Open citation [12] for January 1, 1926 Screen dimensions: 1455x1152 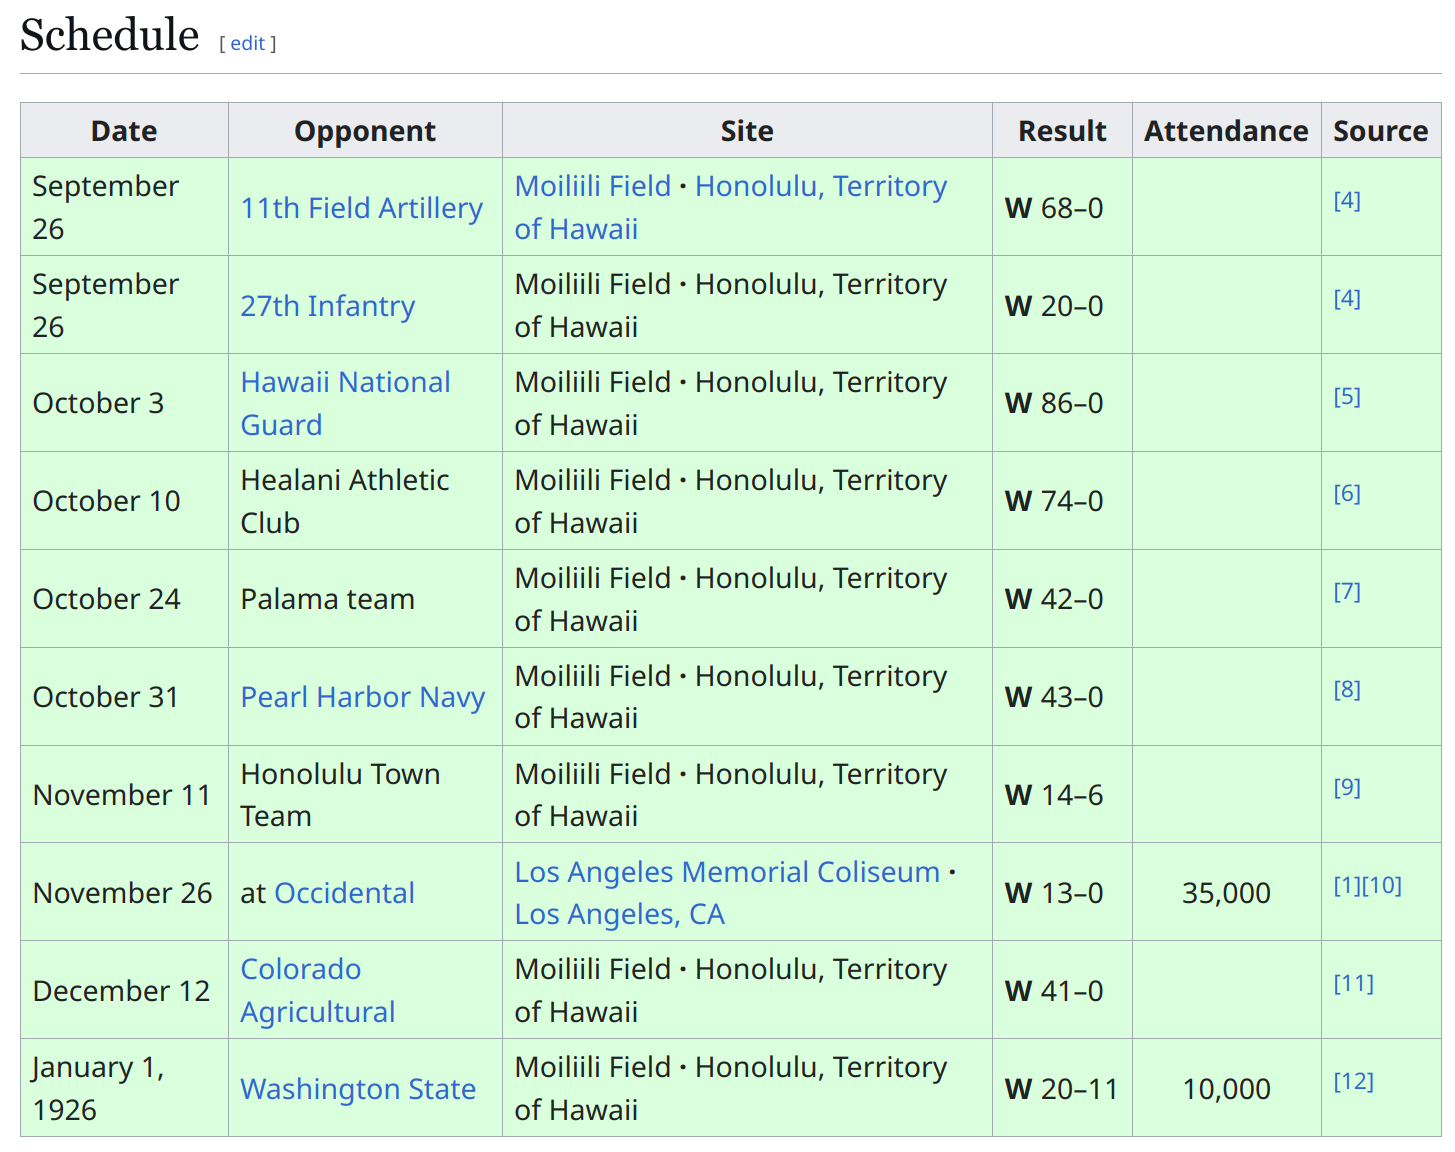(1354, 1082)
